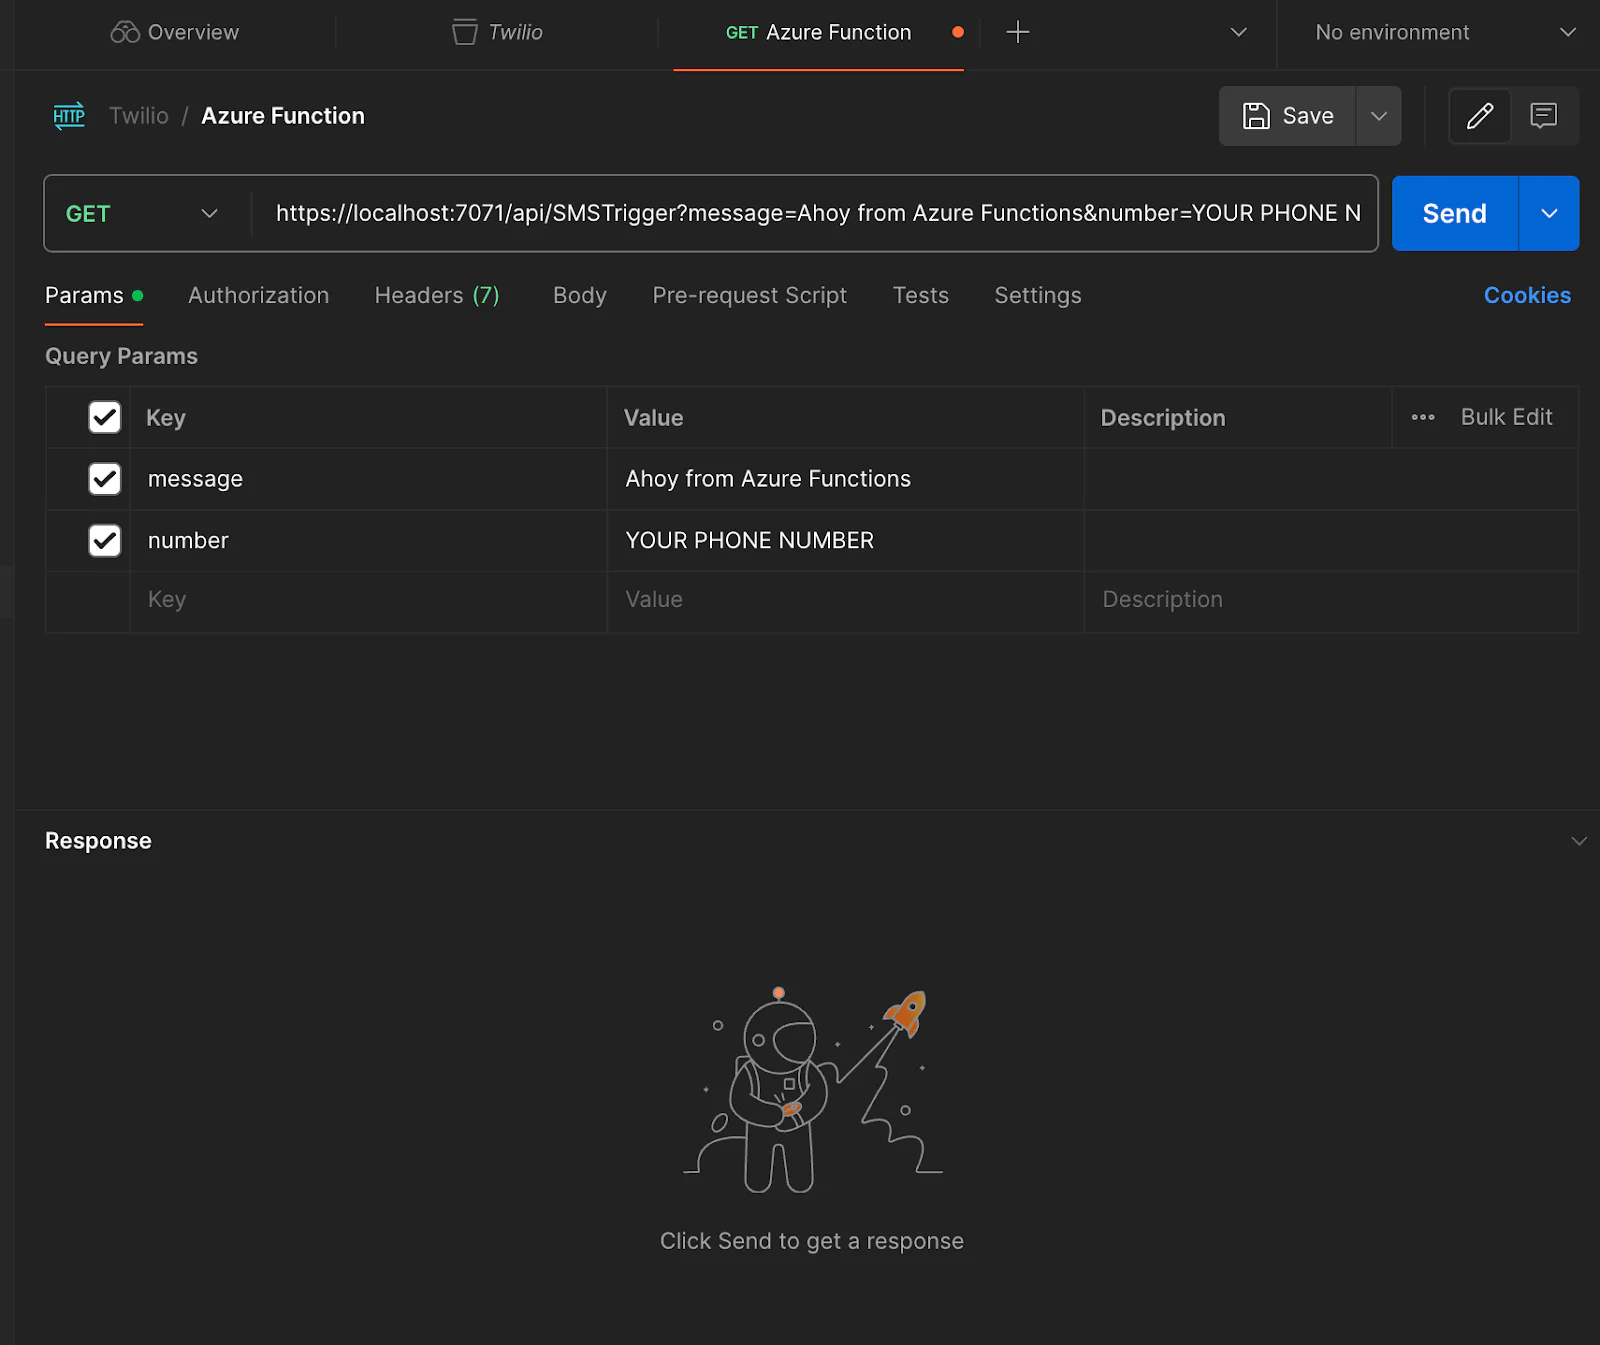Click the description cell for number row
The height and width of the screenshot is (1345, 1600).
1331,541
